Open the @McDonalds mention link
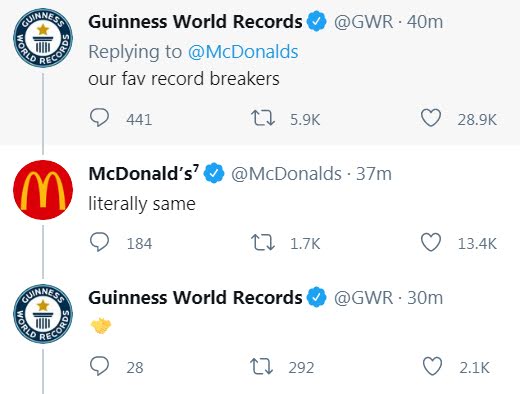The height and width of the screenshot is (394, 520). pos(243,52)
